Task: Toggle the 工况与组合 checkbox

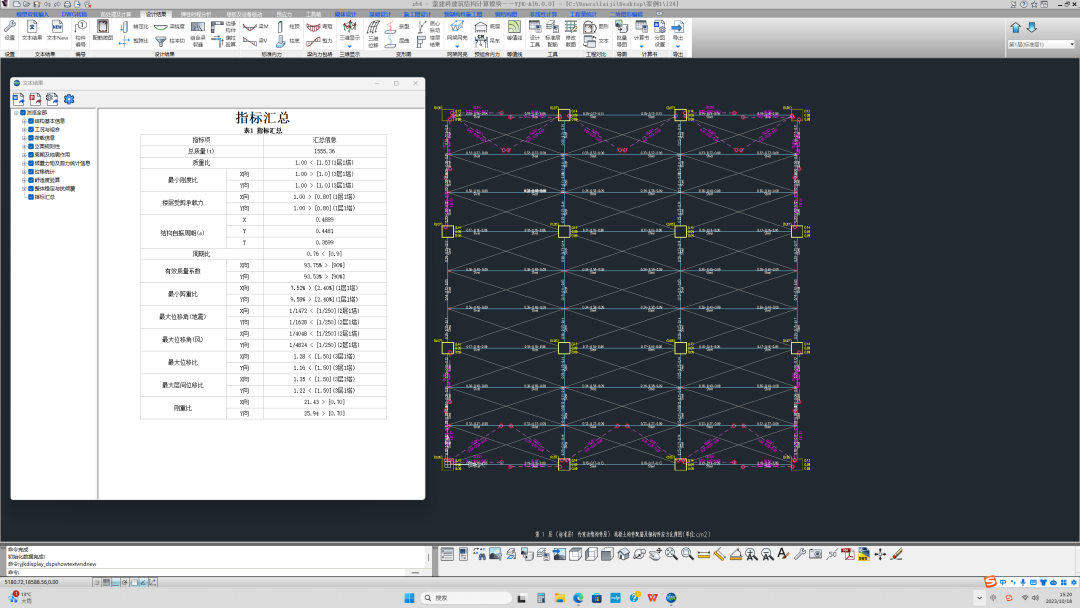Action: pyautogui.click(x=31, y=129)
